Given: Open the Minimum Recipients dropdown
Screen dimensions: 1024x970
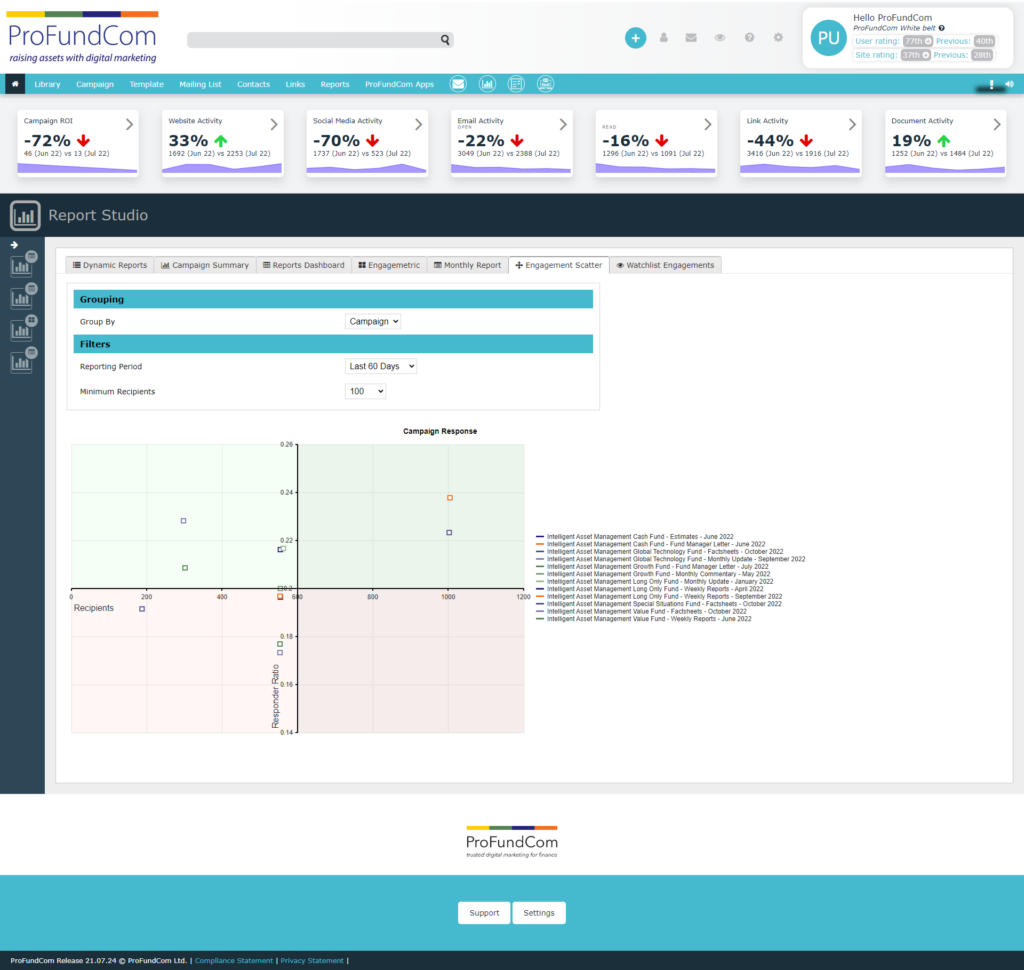Looking at the screenshot, I should (365, 392).
